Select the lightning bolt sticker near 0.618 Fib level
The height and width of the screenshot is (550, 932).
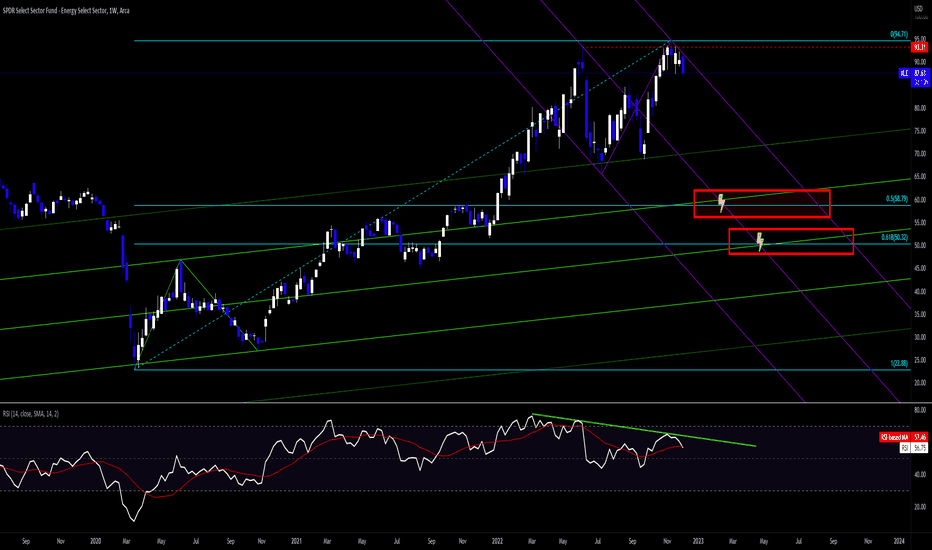760,241
